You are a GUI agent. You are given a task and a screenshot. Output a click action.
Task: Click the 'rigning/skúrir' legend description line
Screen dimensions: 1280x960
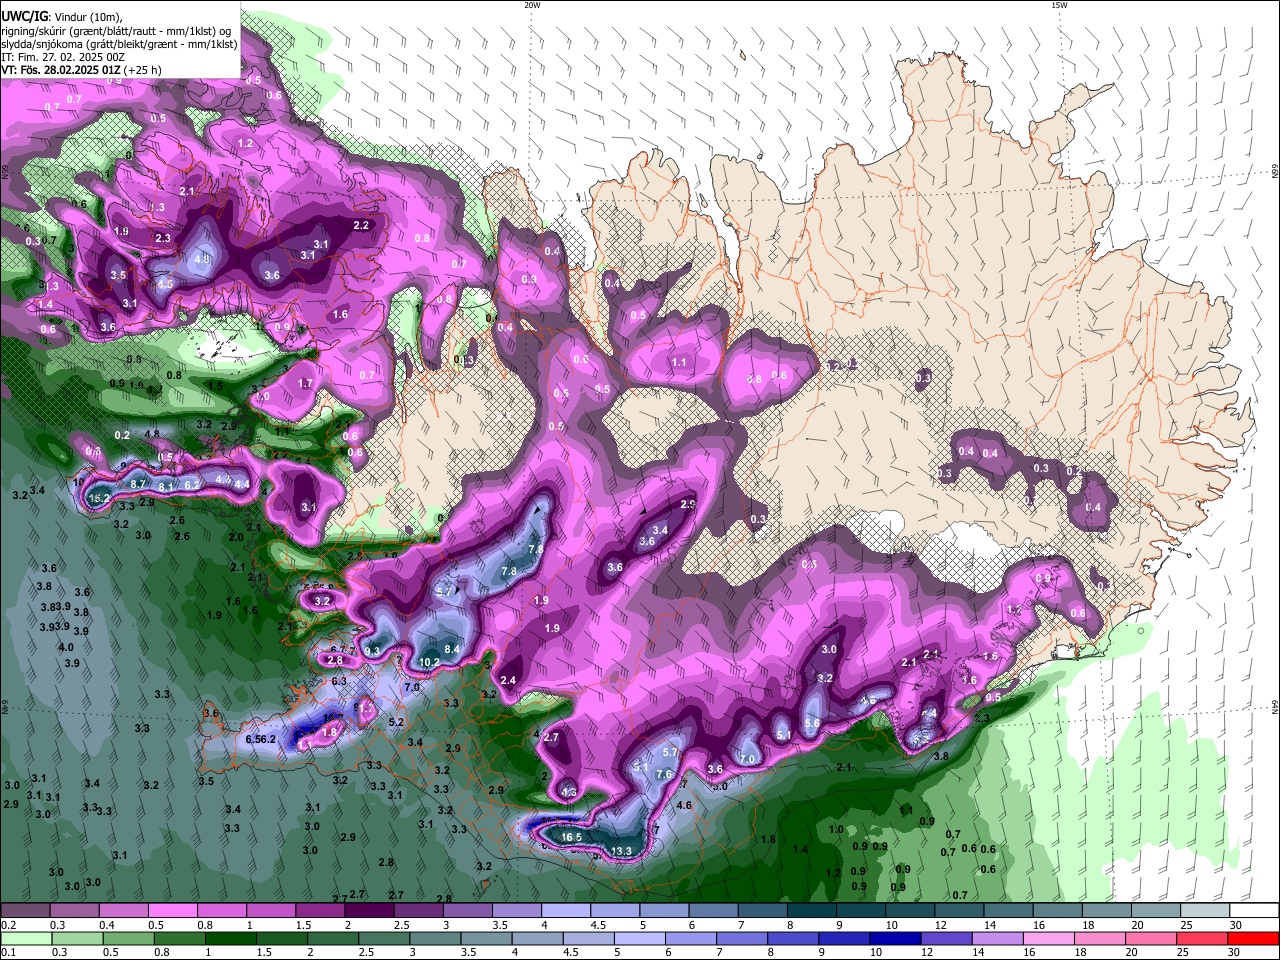[115, 31]
